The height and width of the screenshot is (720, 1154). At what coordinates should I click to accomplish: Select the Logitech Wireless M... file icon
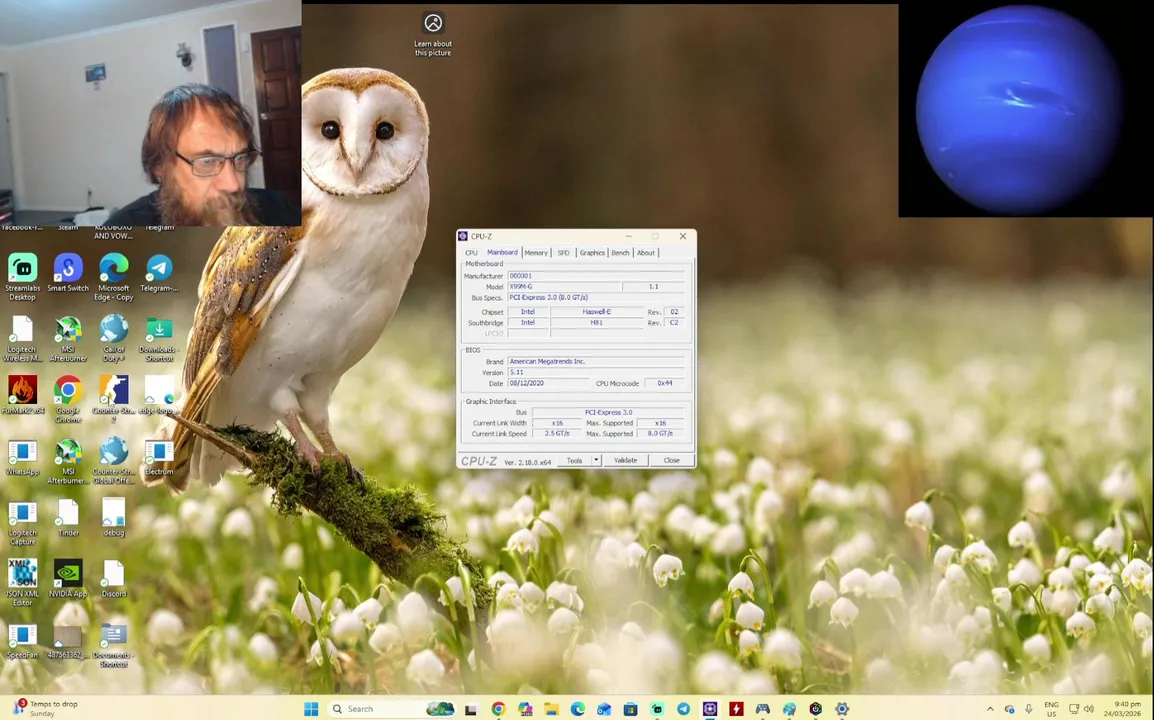(x=22, y=339)
